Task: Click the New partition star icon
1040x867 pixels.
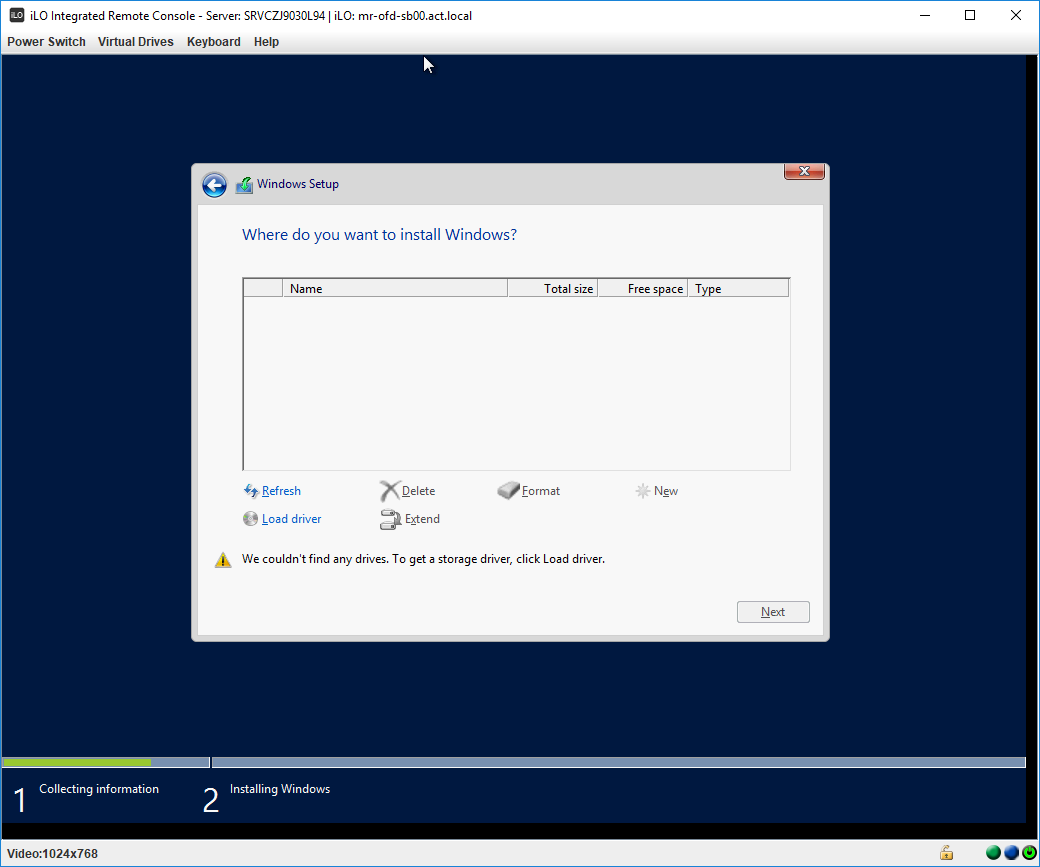Action: point(643,491)
